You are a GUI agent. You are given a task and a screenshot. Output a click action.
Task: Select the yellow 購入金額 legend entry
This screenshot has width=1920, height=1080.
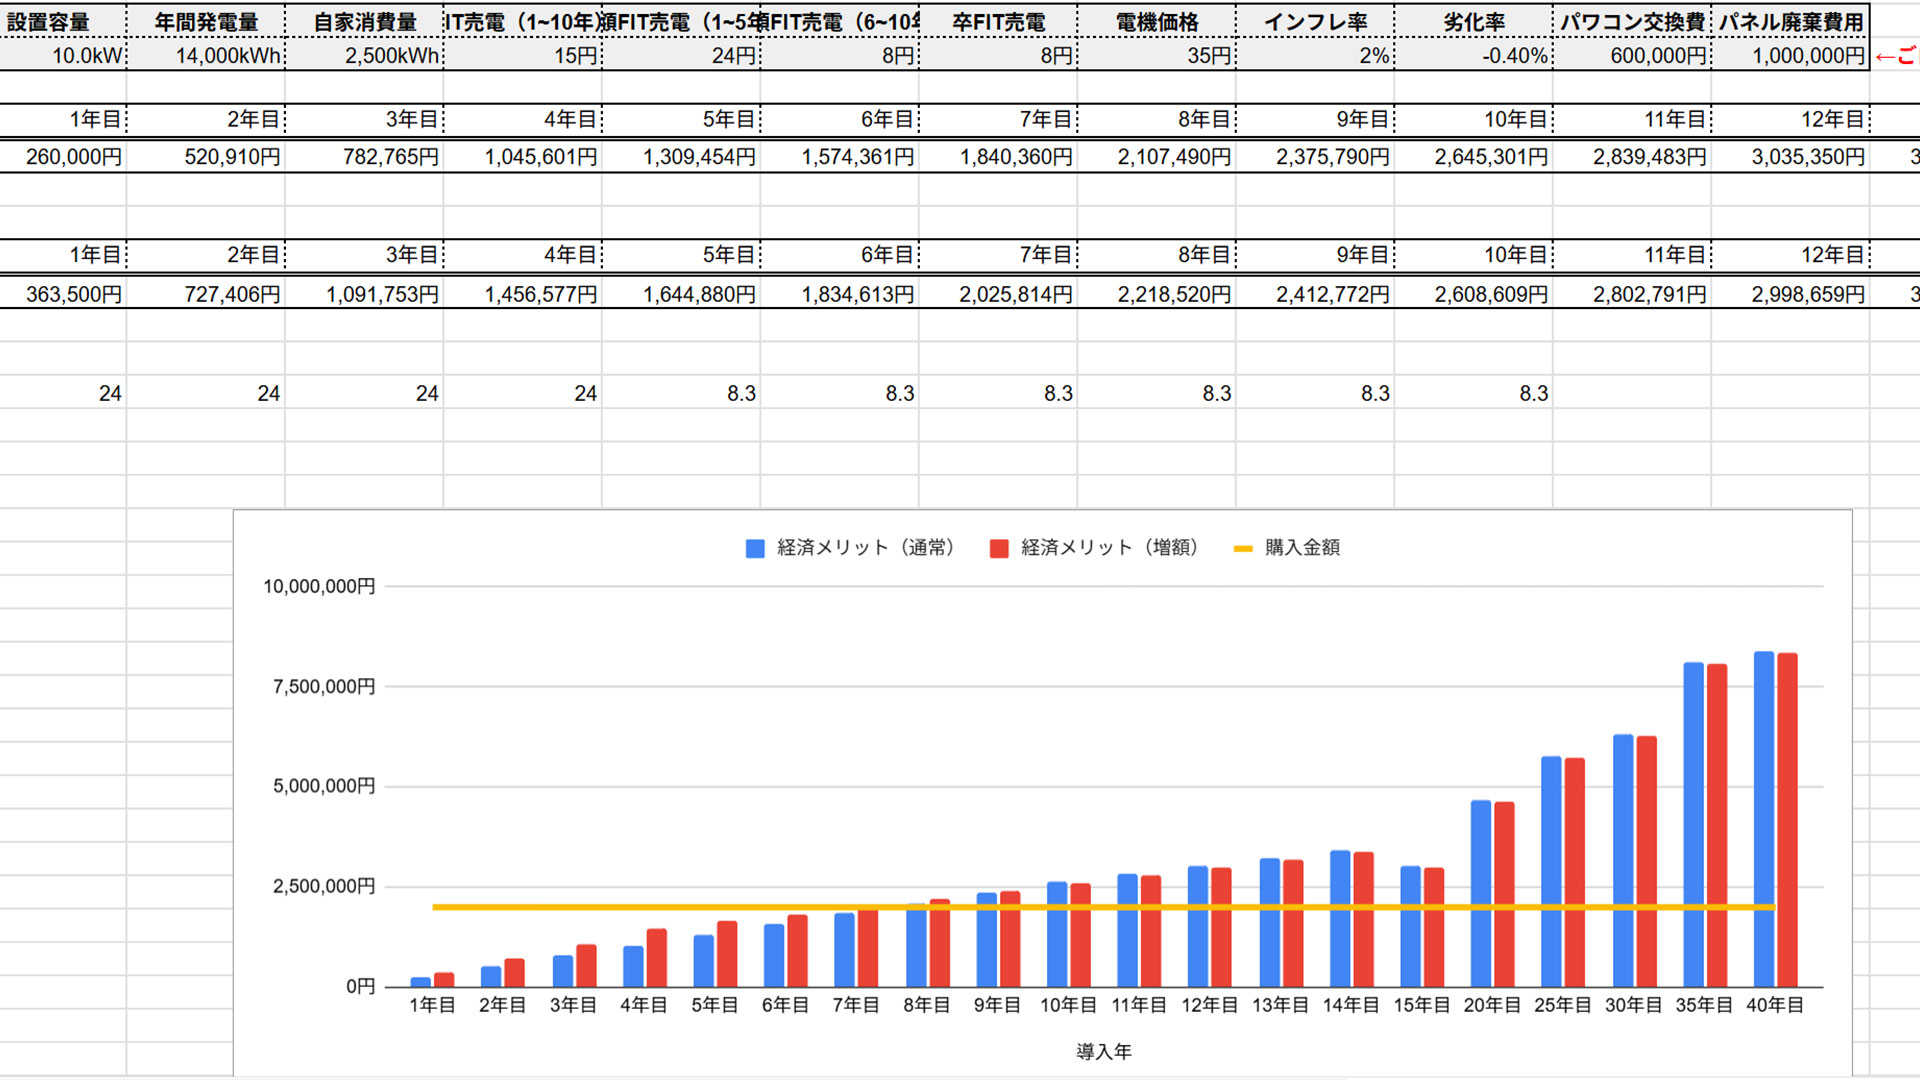coord(1245,548)
